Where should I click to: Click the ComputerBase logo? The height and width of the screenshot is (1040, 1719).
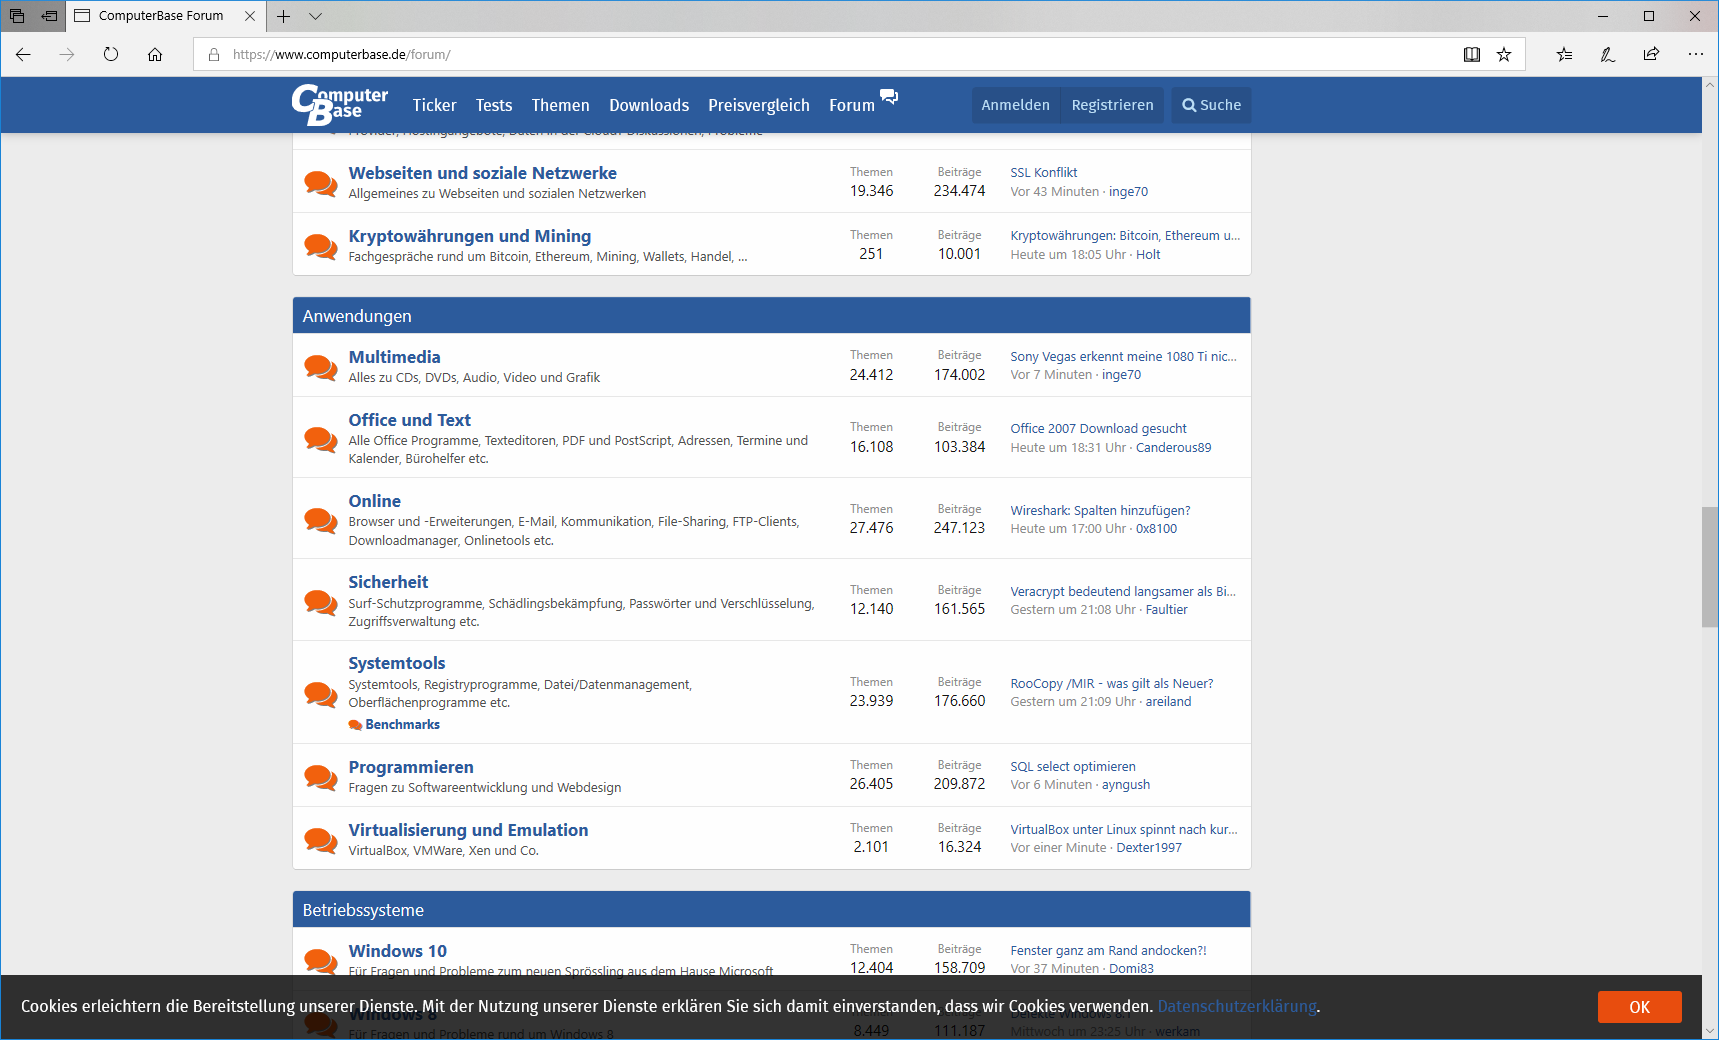(x=340, y=104)
